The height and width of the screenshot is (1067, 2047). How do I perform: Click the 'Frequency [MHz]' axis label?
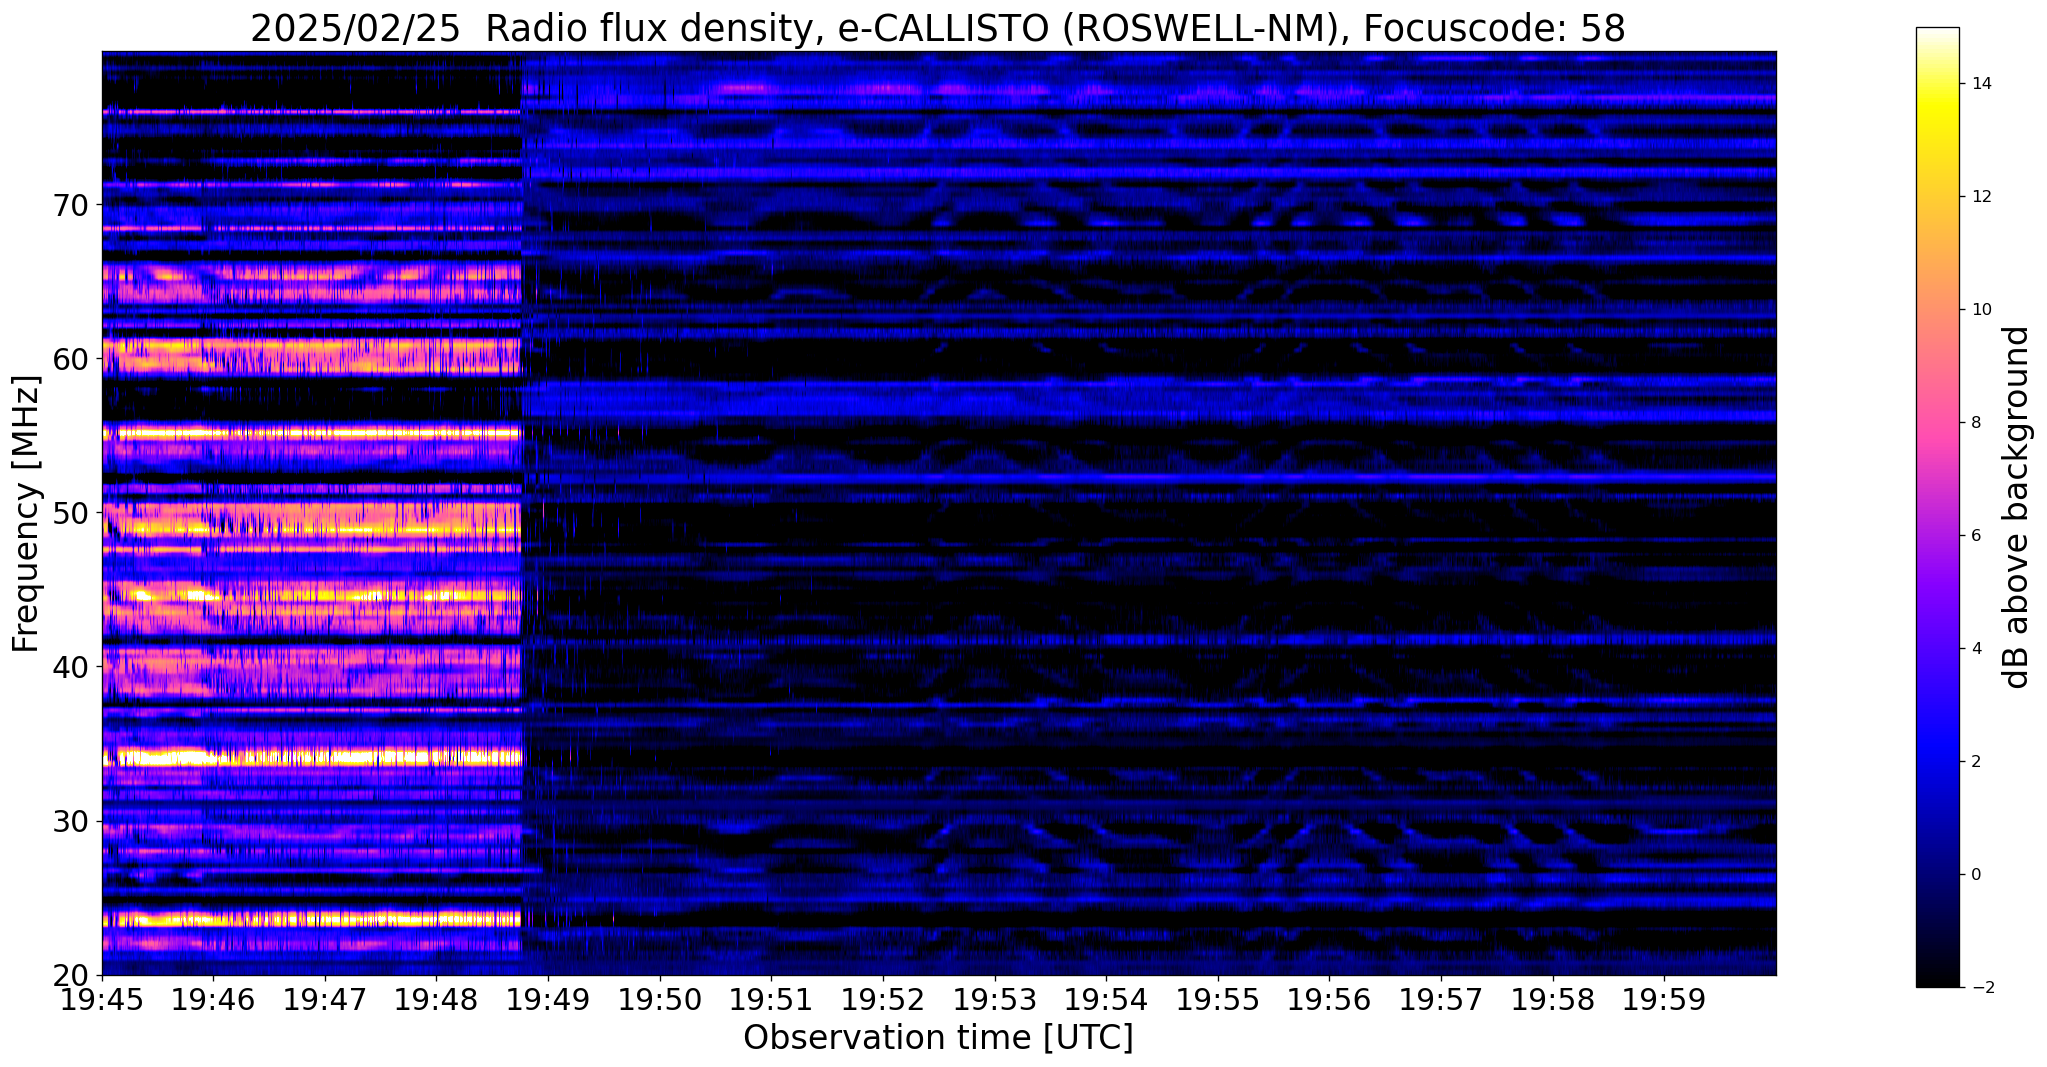(26, 514)
